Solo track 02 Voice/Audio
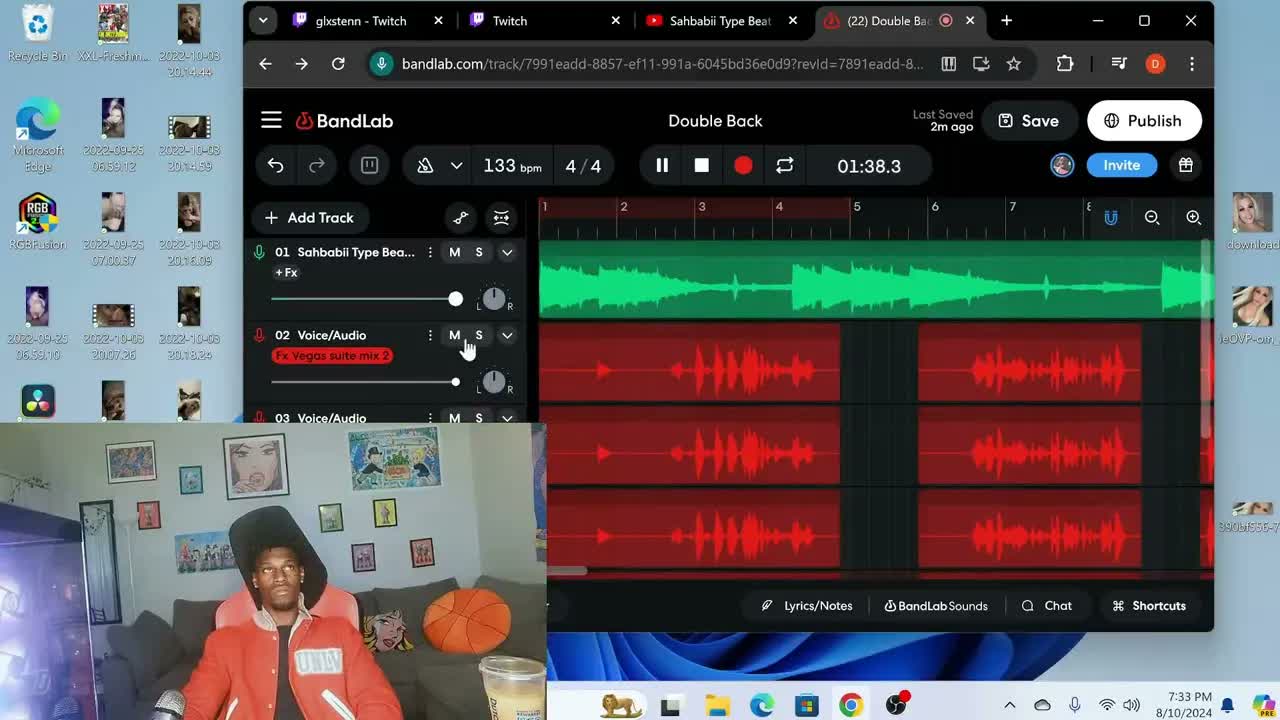This screenshot has width=1280, height=720. [x=479, y=336]
